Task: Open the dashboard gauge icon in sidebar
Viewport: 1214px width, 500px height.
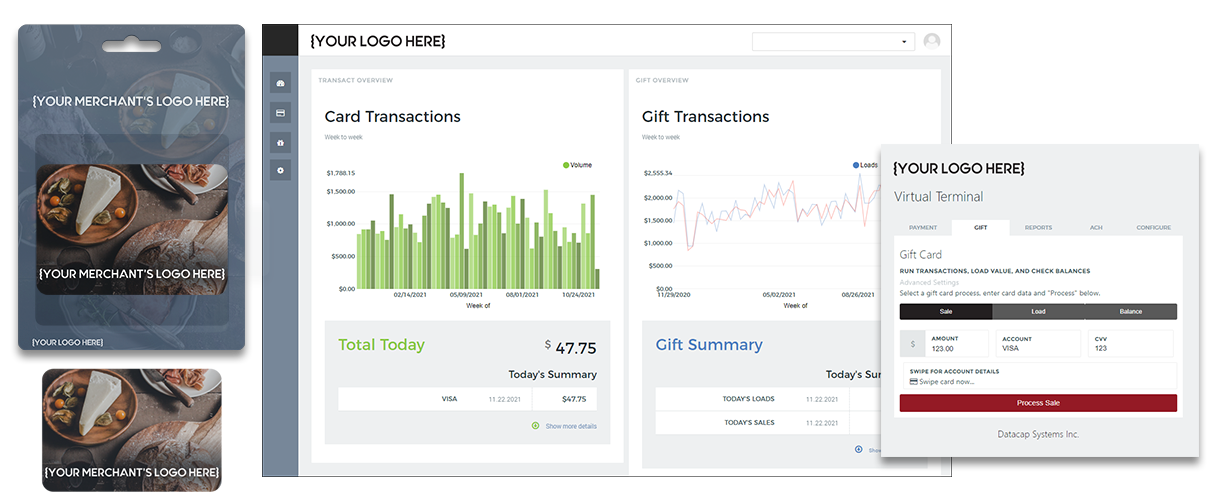Action: tap(281, 83)
